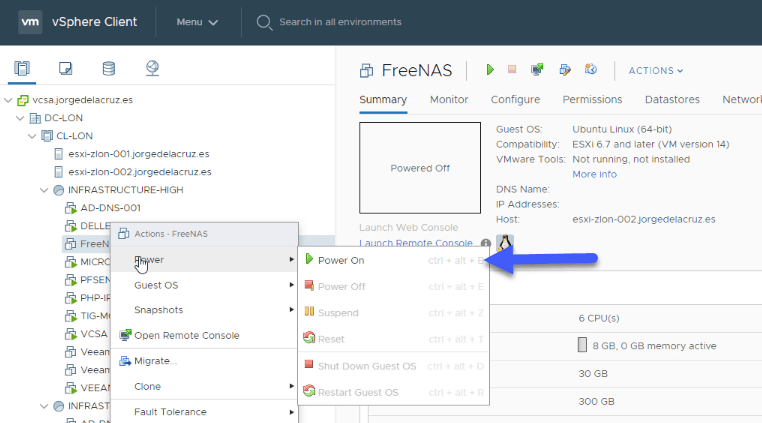Switch to the Summary tab
Viewport: 762px width, 423px height.
(x=383, y=100)
